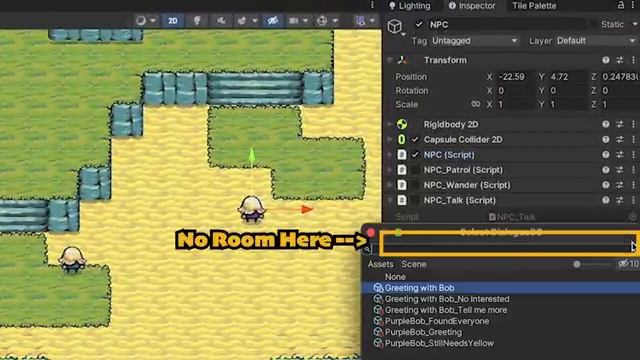This screenshot has width=640, height=360.
Task: Toggle Capsule Collider 2D enabled checkbox
Action: (415, 140)
